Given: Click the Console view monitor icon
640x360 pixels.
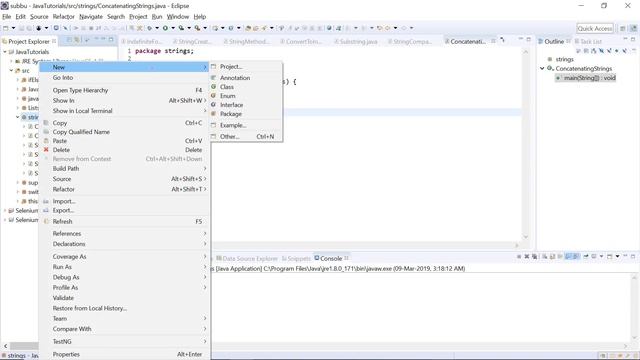Looking at the screenshot, I should (317, 258).
